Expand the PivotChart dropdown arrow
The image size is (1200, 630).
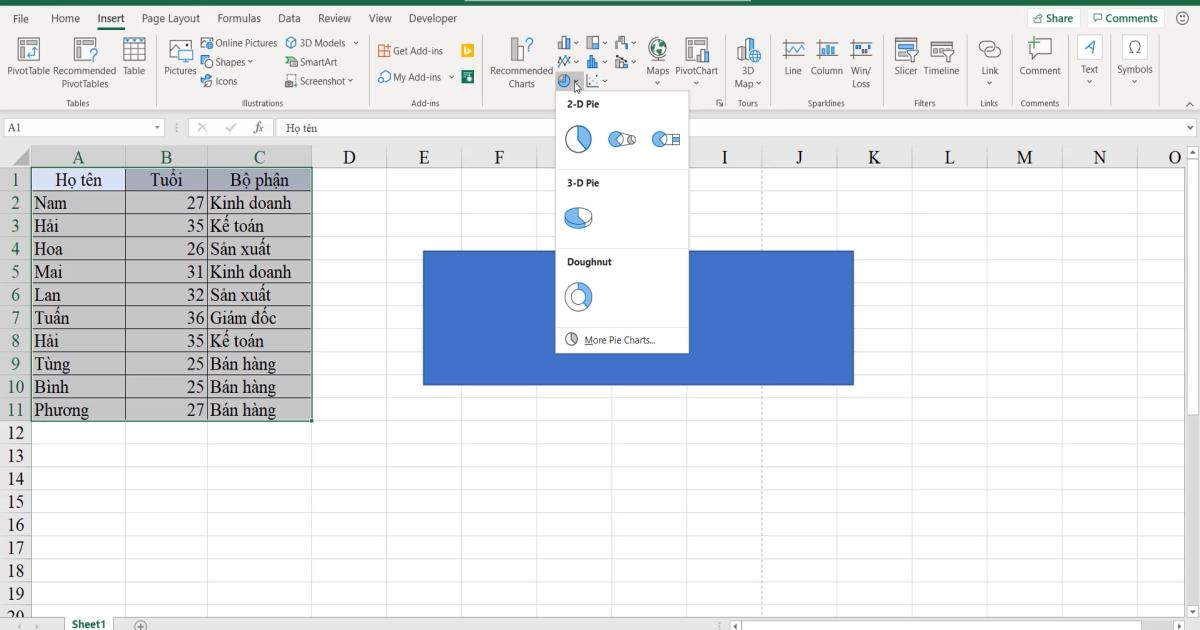tap(697, 84)
